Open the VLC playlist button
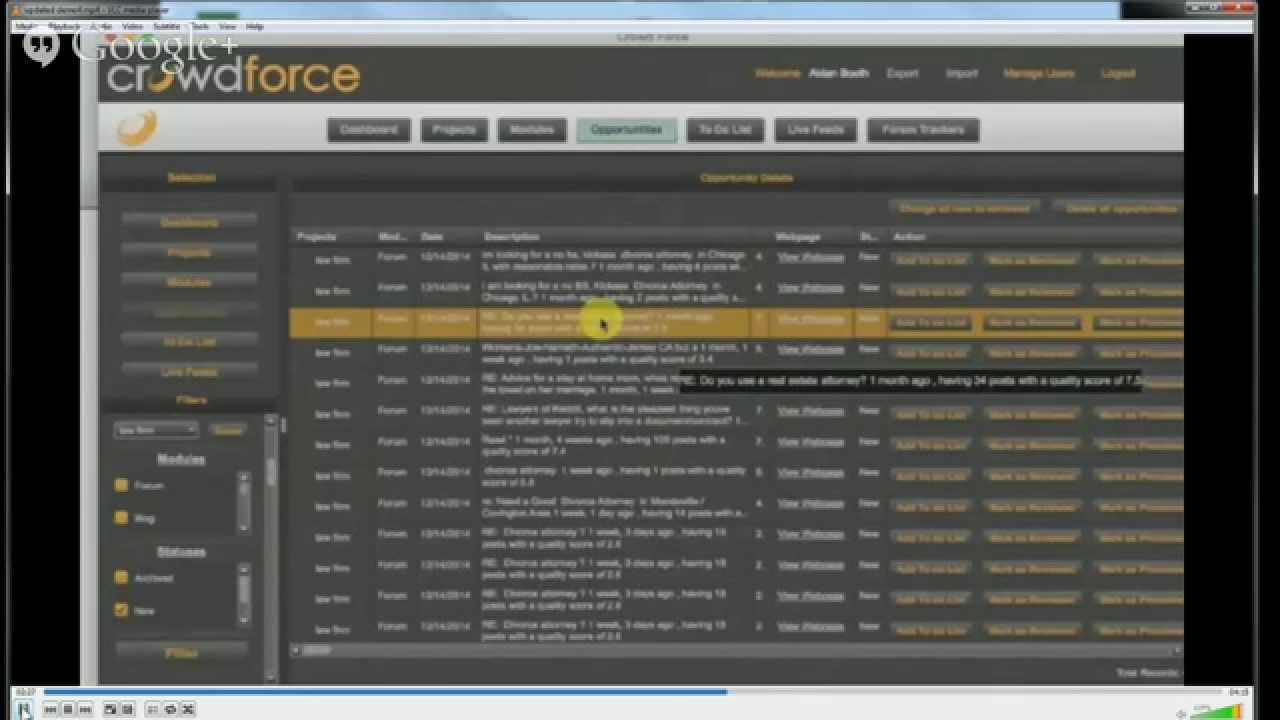The image size is (1280, 720). (x=153, y=709)
